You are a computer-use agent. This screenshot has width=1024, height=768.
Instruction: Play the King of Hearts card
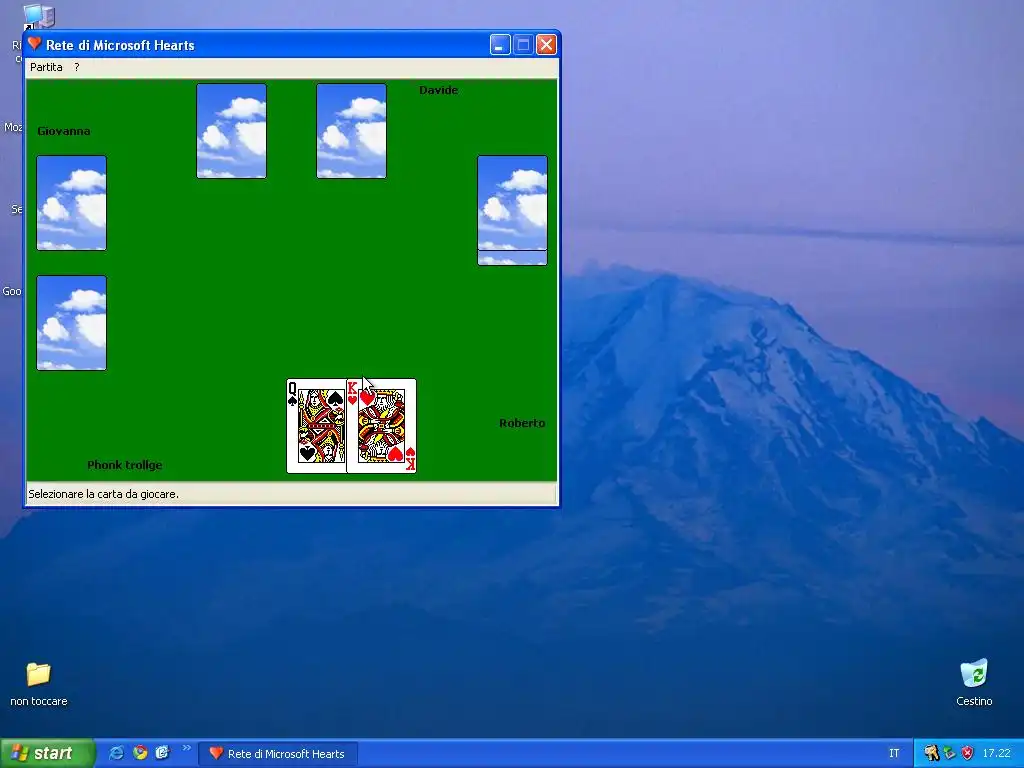click(x=381, y=426)
